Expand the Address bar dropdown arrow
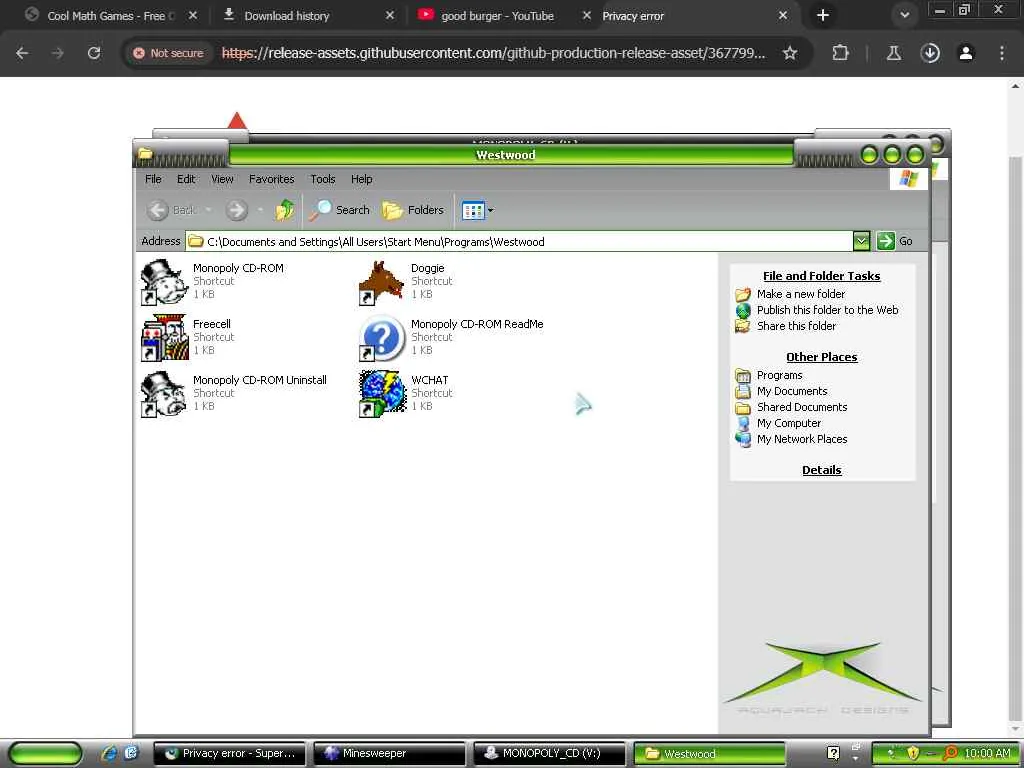1024x768 pixels. point(861,241)
